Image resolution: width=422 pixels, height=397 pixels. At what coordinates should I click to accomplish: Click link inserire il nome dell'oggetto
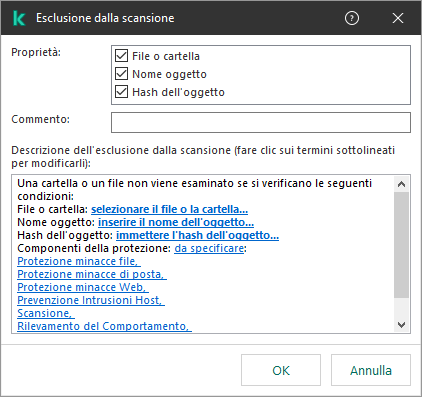[x=176, y=222]
